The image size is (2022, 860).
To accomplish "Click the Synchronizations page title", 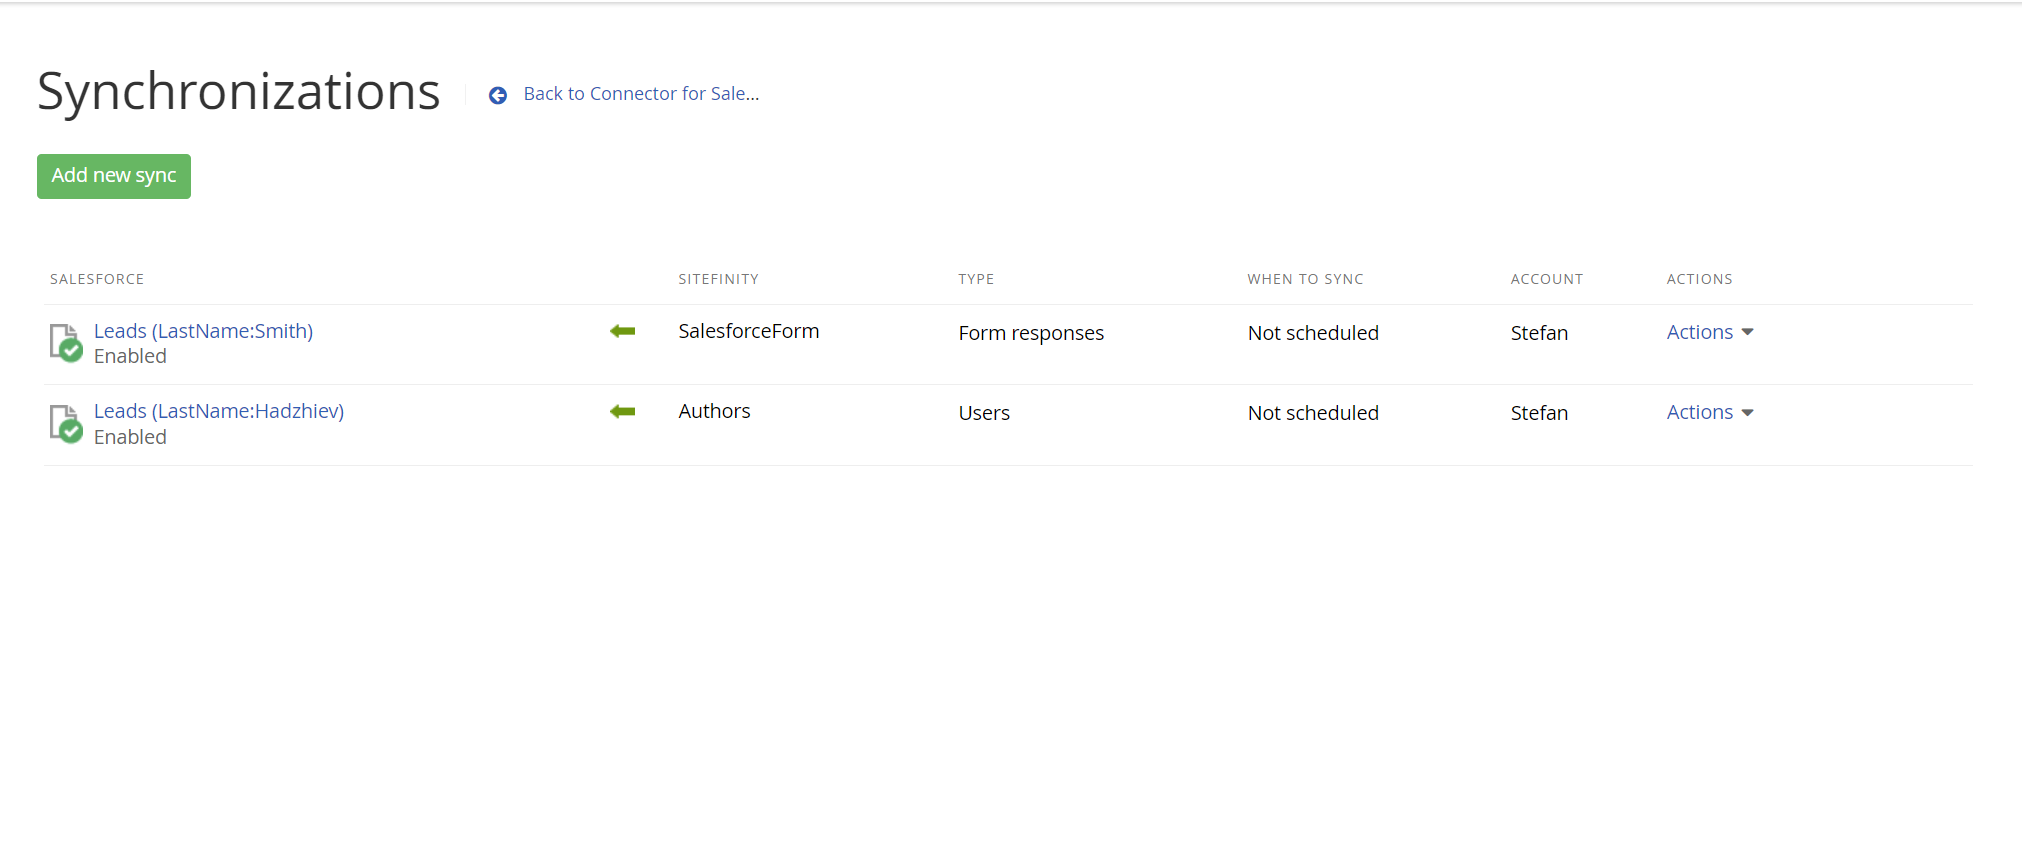I will click(x=238, y=92).
